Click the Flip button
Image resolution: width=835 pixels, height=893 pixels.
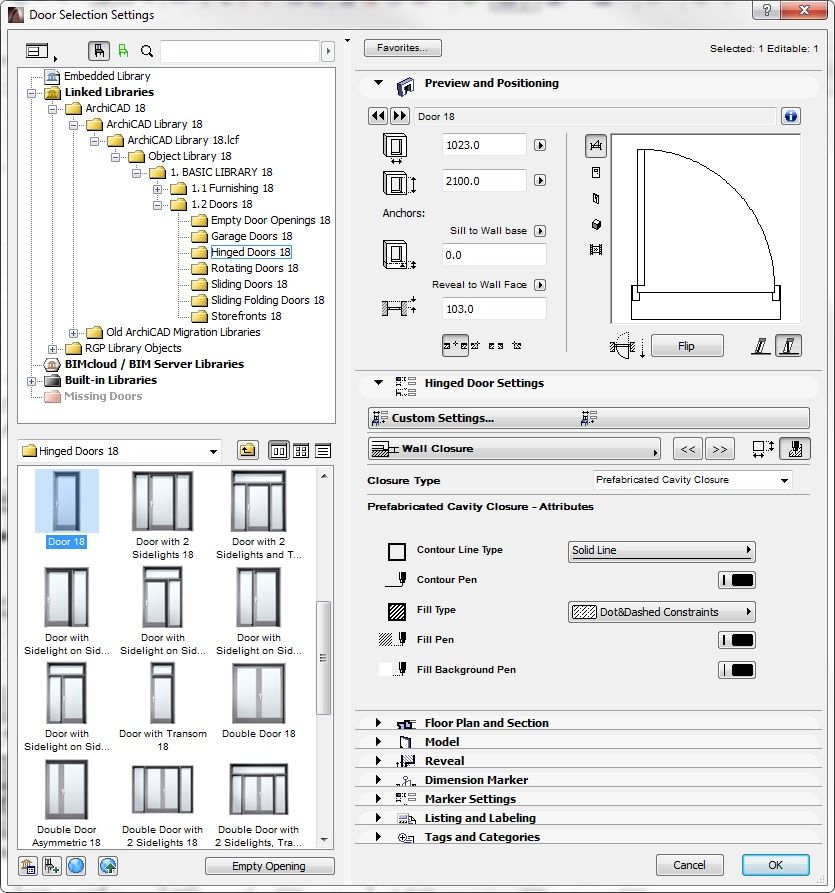click(x=687, y=346)
